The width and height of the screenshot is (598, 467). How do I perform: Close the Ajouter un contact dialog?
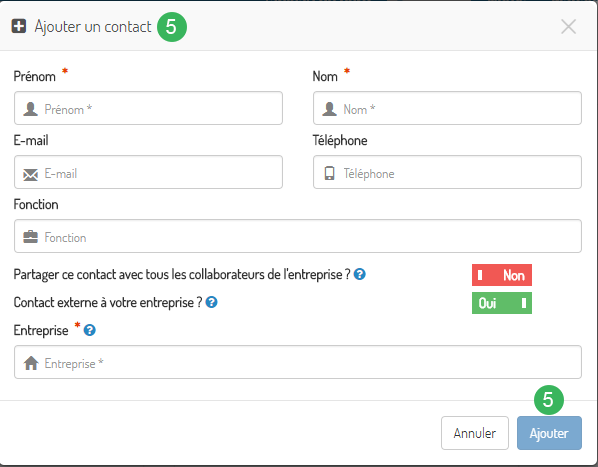tap(568, 27)
